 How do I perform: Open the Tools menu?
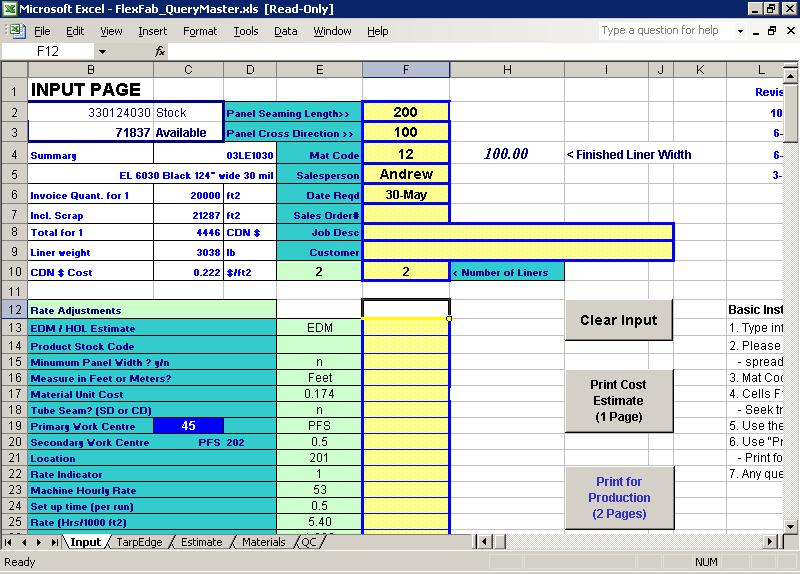pyautogui.click(x=246, y=31)
